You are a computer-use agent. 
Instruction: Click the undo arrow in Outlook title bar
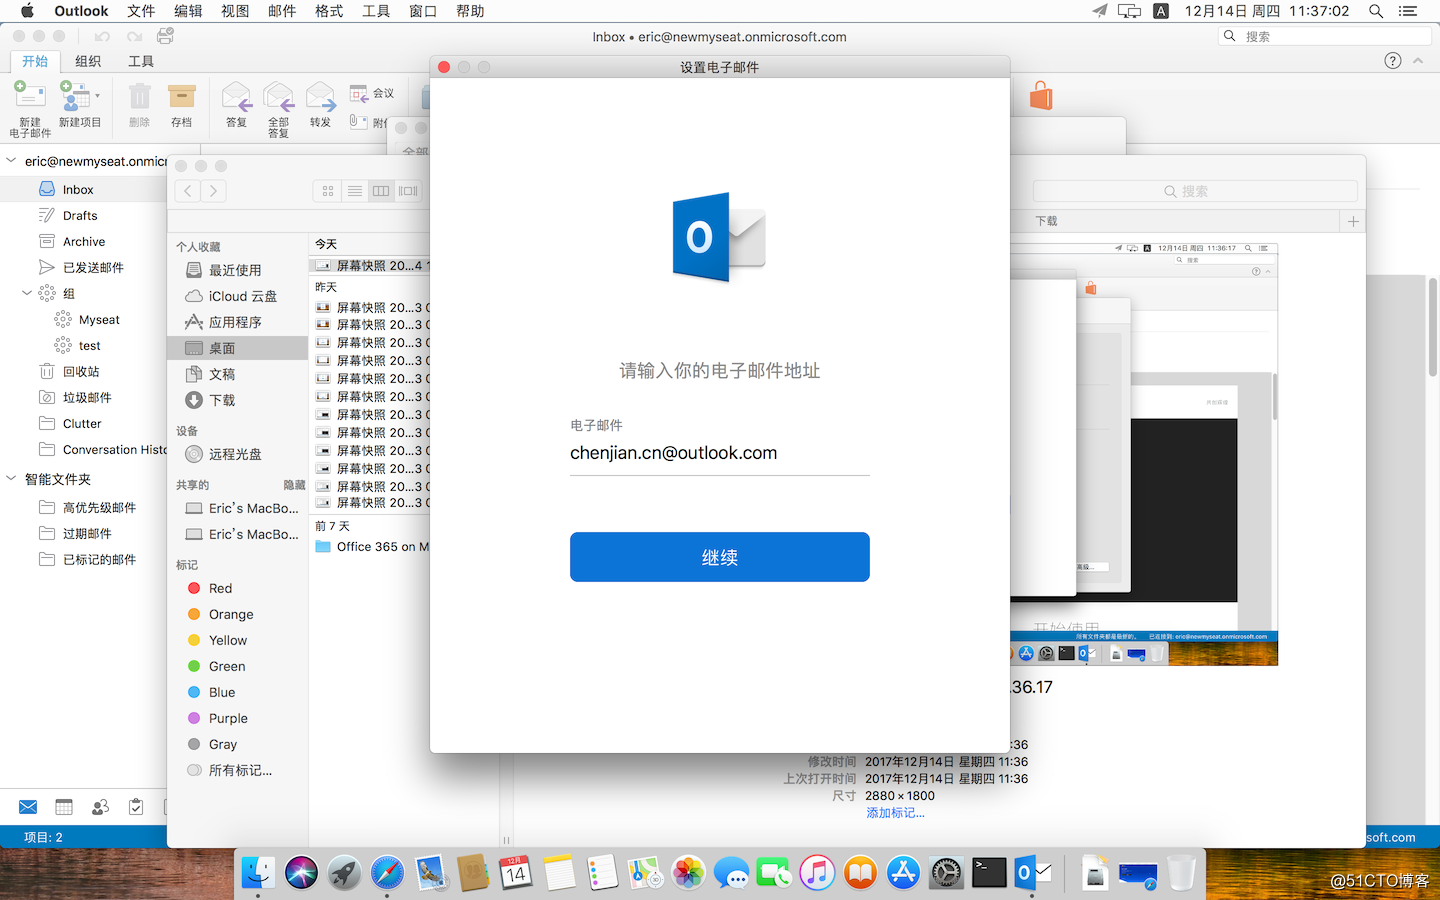[102, 37]
